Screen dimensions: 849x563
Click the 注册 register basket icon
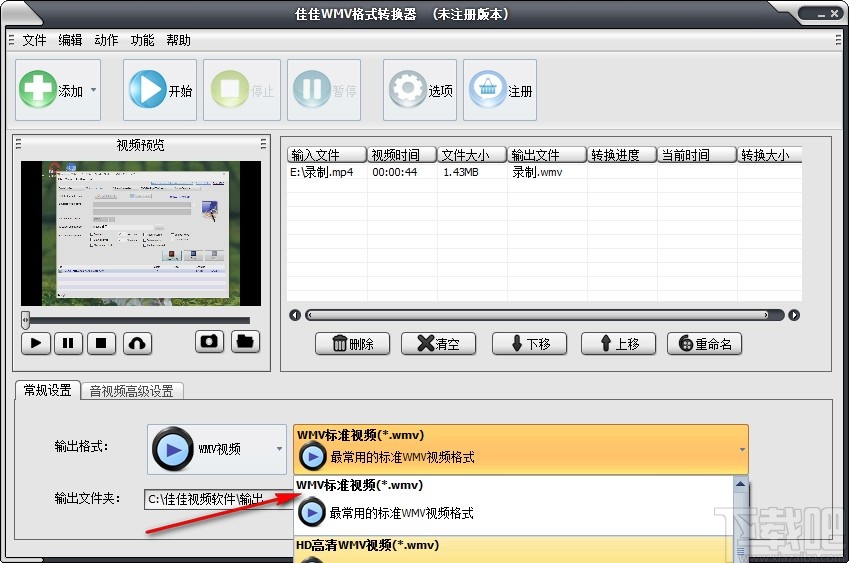tap(487, 89)
